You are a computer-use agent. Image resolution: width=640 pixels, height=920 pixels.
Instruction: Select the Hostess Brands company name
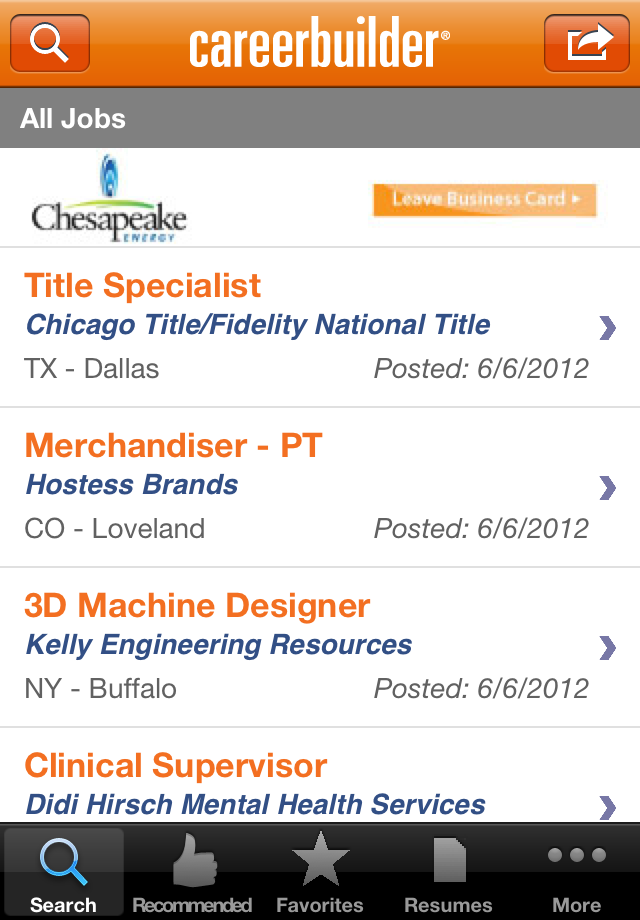132,485
